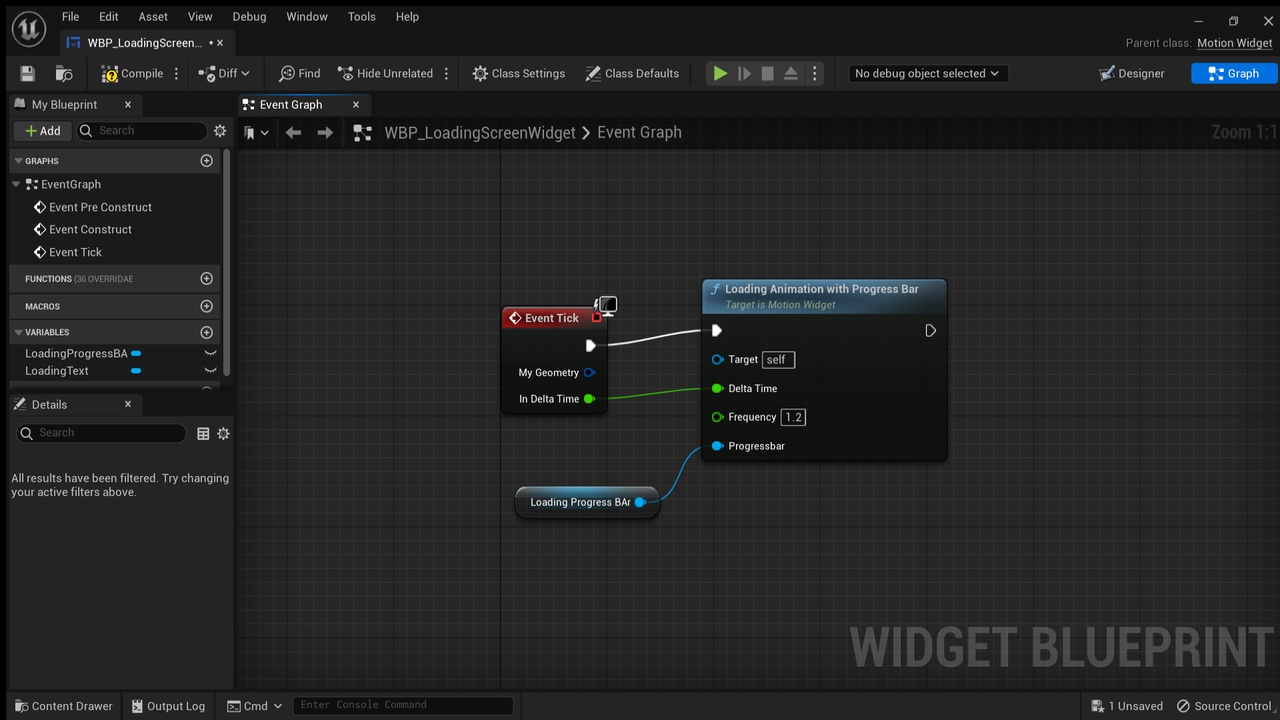The height and width of the screenshot is (720, 1280).
Task: Open Class Defaults
Action: point(632,73)
